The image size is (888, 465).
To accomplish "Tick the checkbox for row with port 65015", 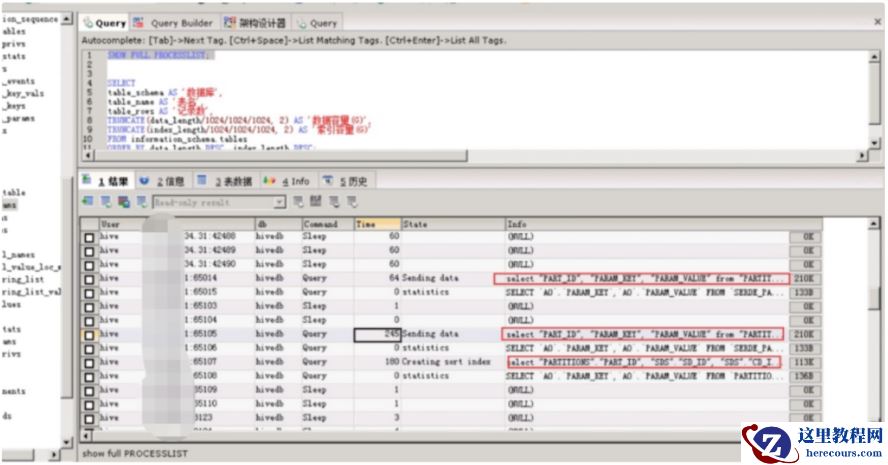I will click(89, 293).
